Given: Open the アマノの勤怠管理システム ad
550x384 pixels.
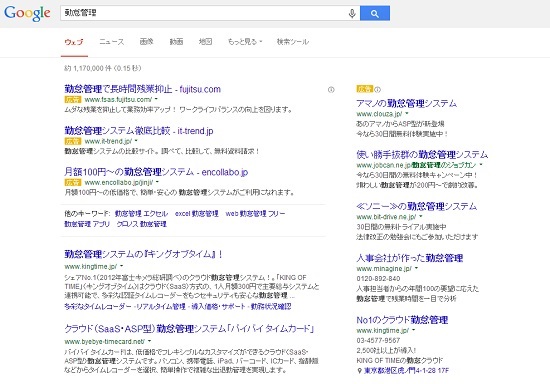Looking at the screenshot, I should (x=407, y=103).
